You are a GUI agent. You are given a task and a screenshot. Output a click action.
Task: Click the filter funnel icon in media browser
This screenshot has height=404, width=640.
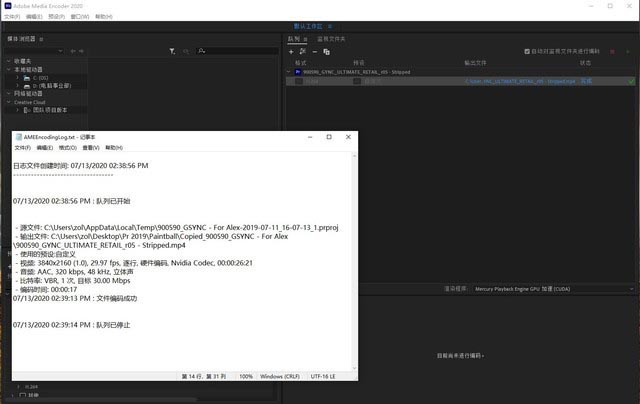coord(172,51)
